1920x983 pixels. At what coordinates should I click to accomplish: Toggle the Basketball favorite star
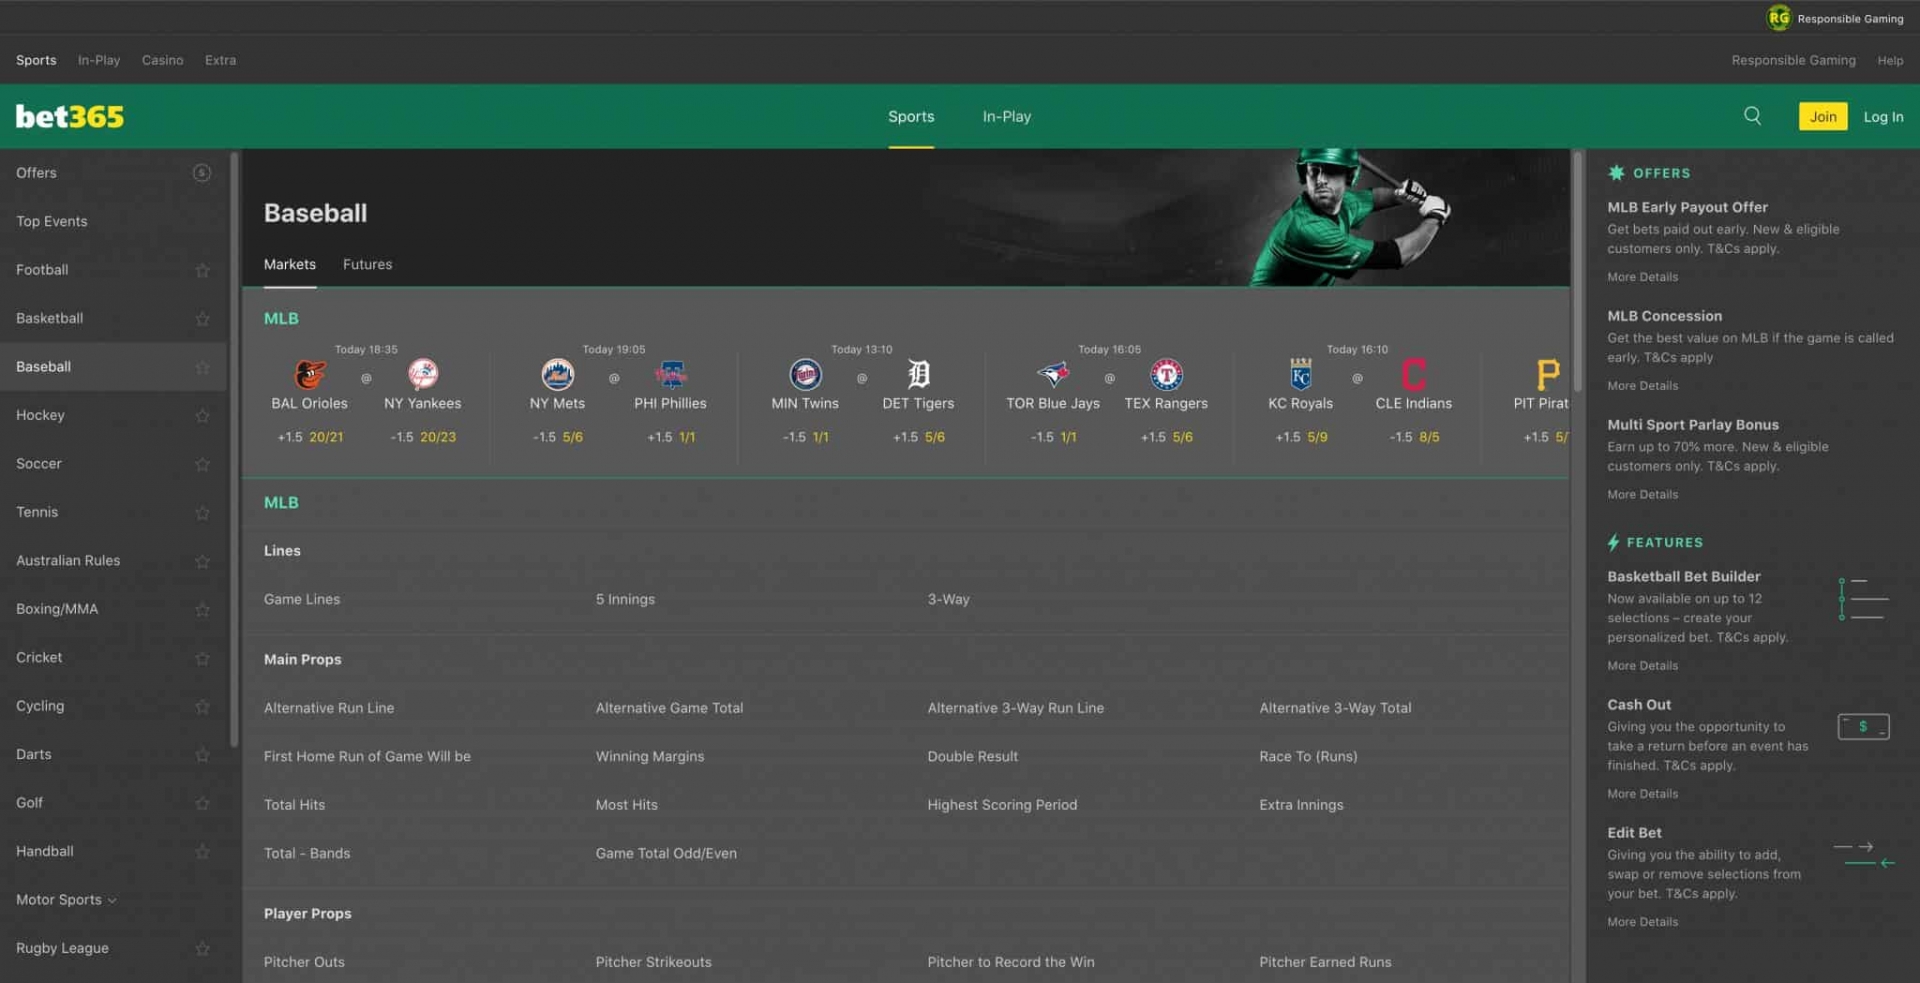[202, 319]
